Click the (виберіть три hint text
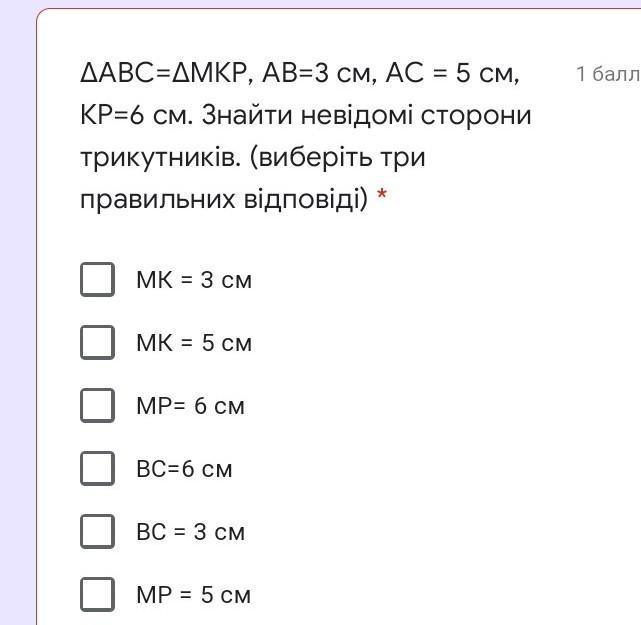 340,158
